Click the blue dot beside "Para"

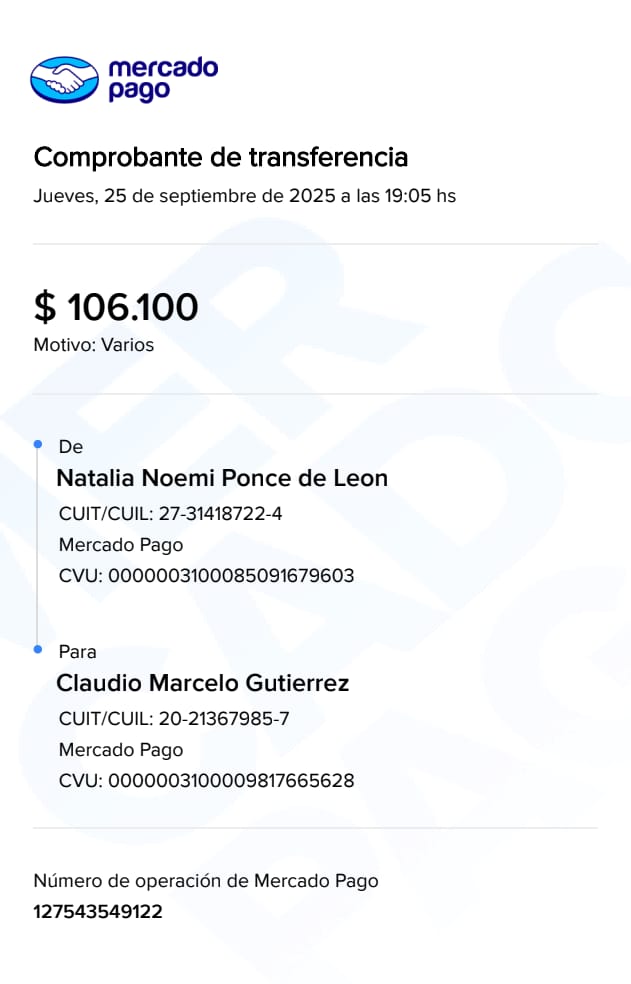[x=38, y=649]
